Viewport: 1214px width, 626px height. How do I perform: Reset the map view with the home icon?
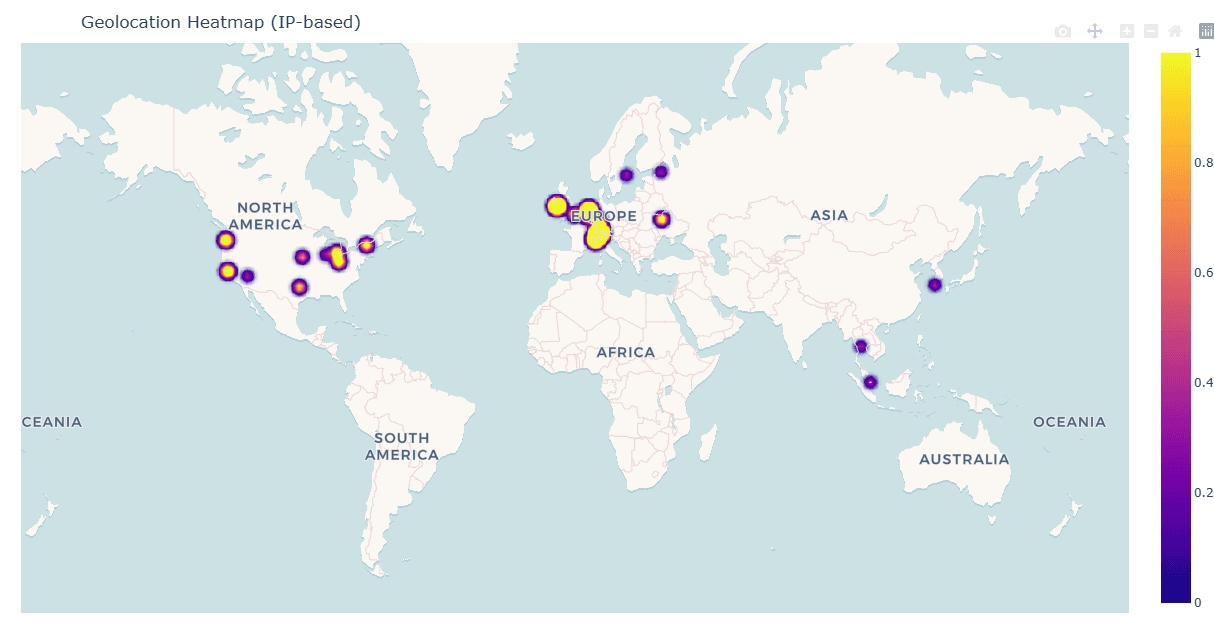click(1174, 31)
